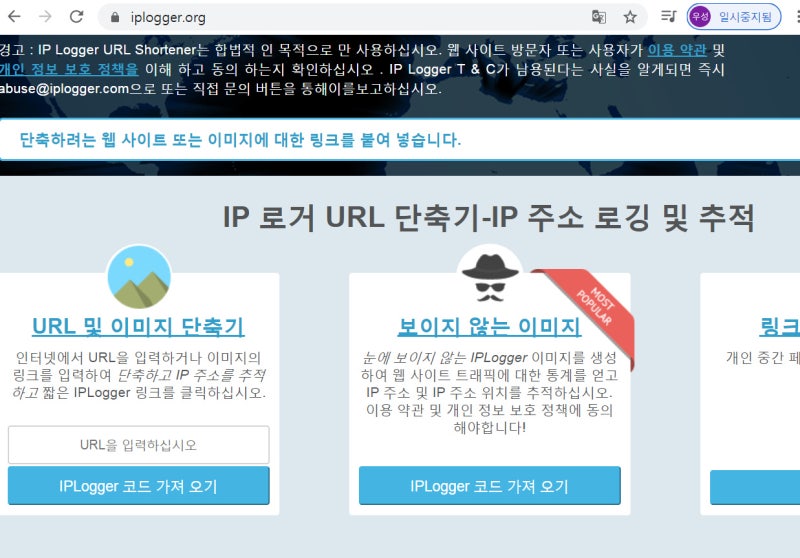Click the IP 로거 URL 단축기 page title
800x558 pixels.
(488, 218)
